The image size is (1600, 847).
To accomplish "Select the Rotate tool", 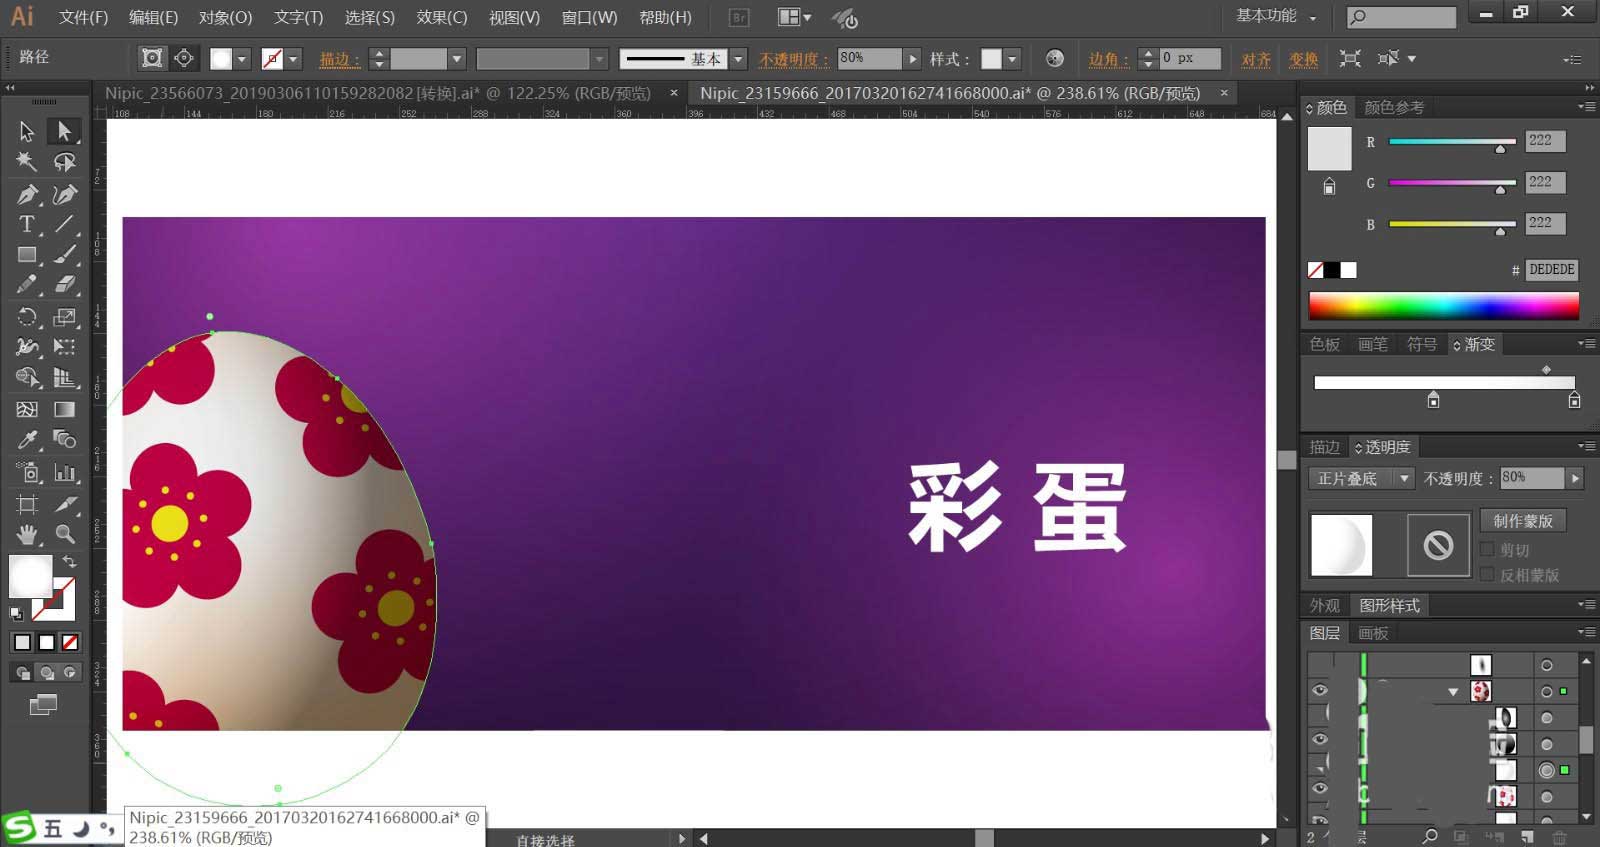I will 27,317.
